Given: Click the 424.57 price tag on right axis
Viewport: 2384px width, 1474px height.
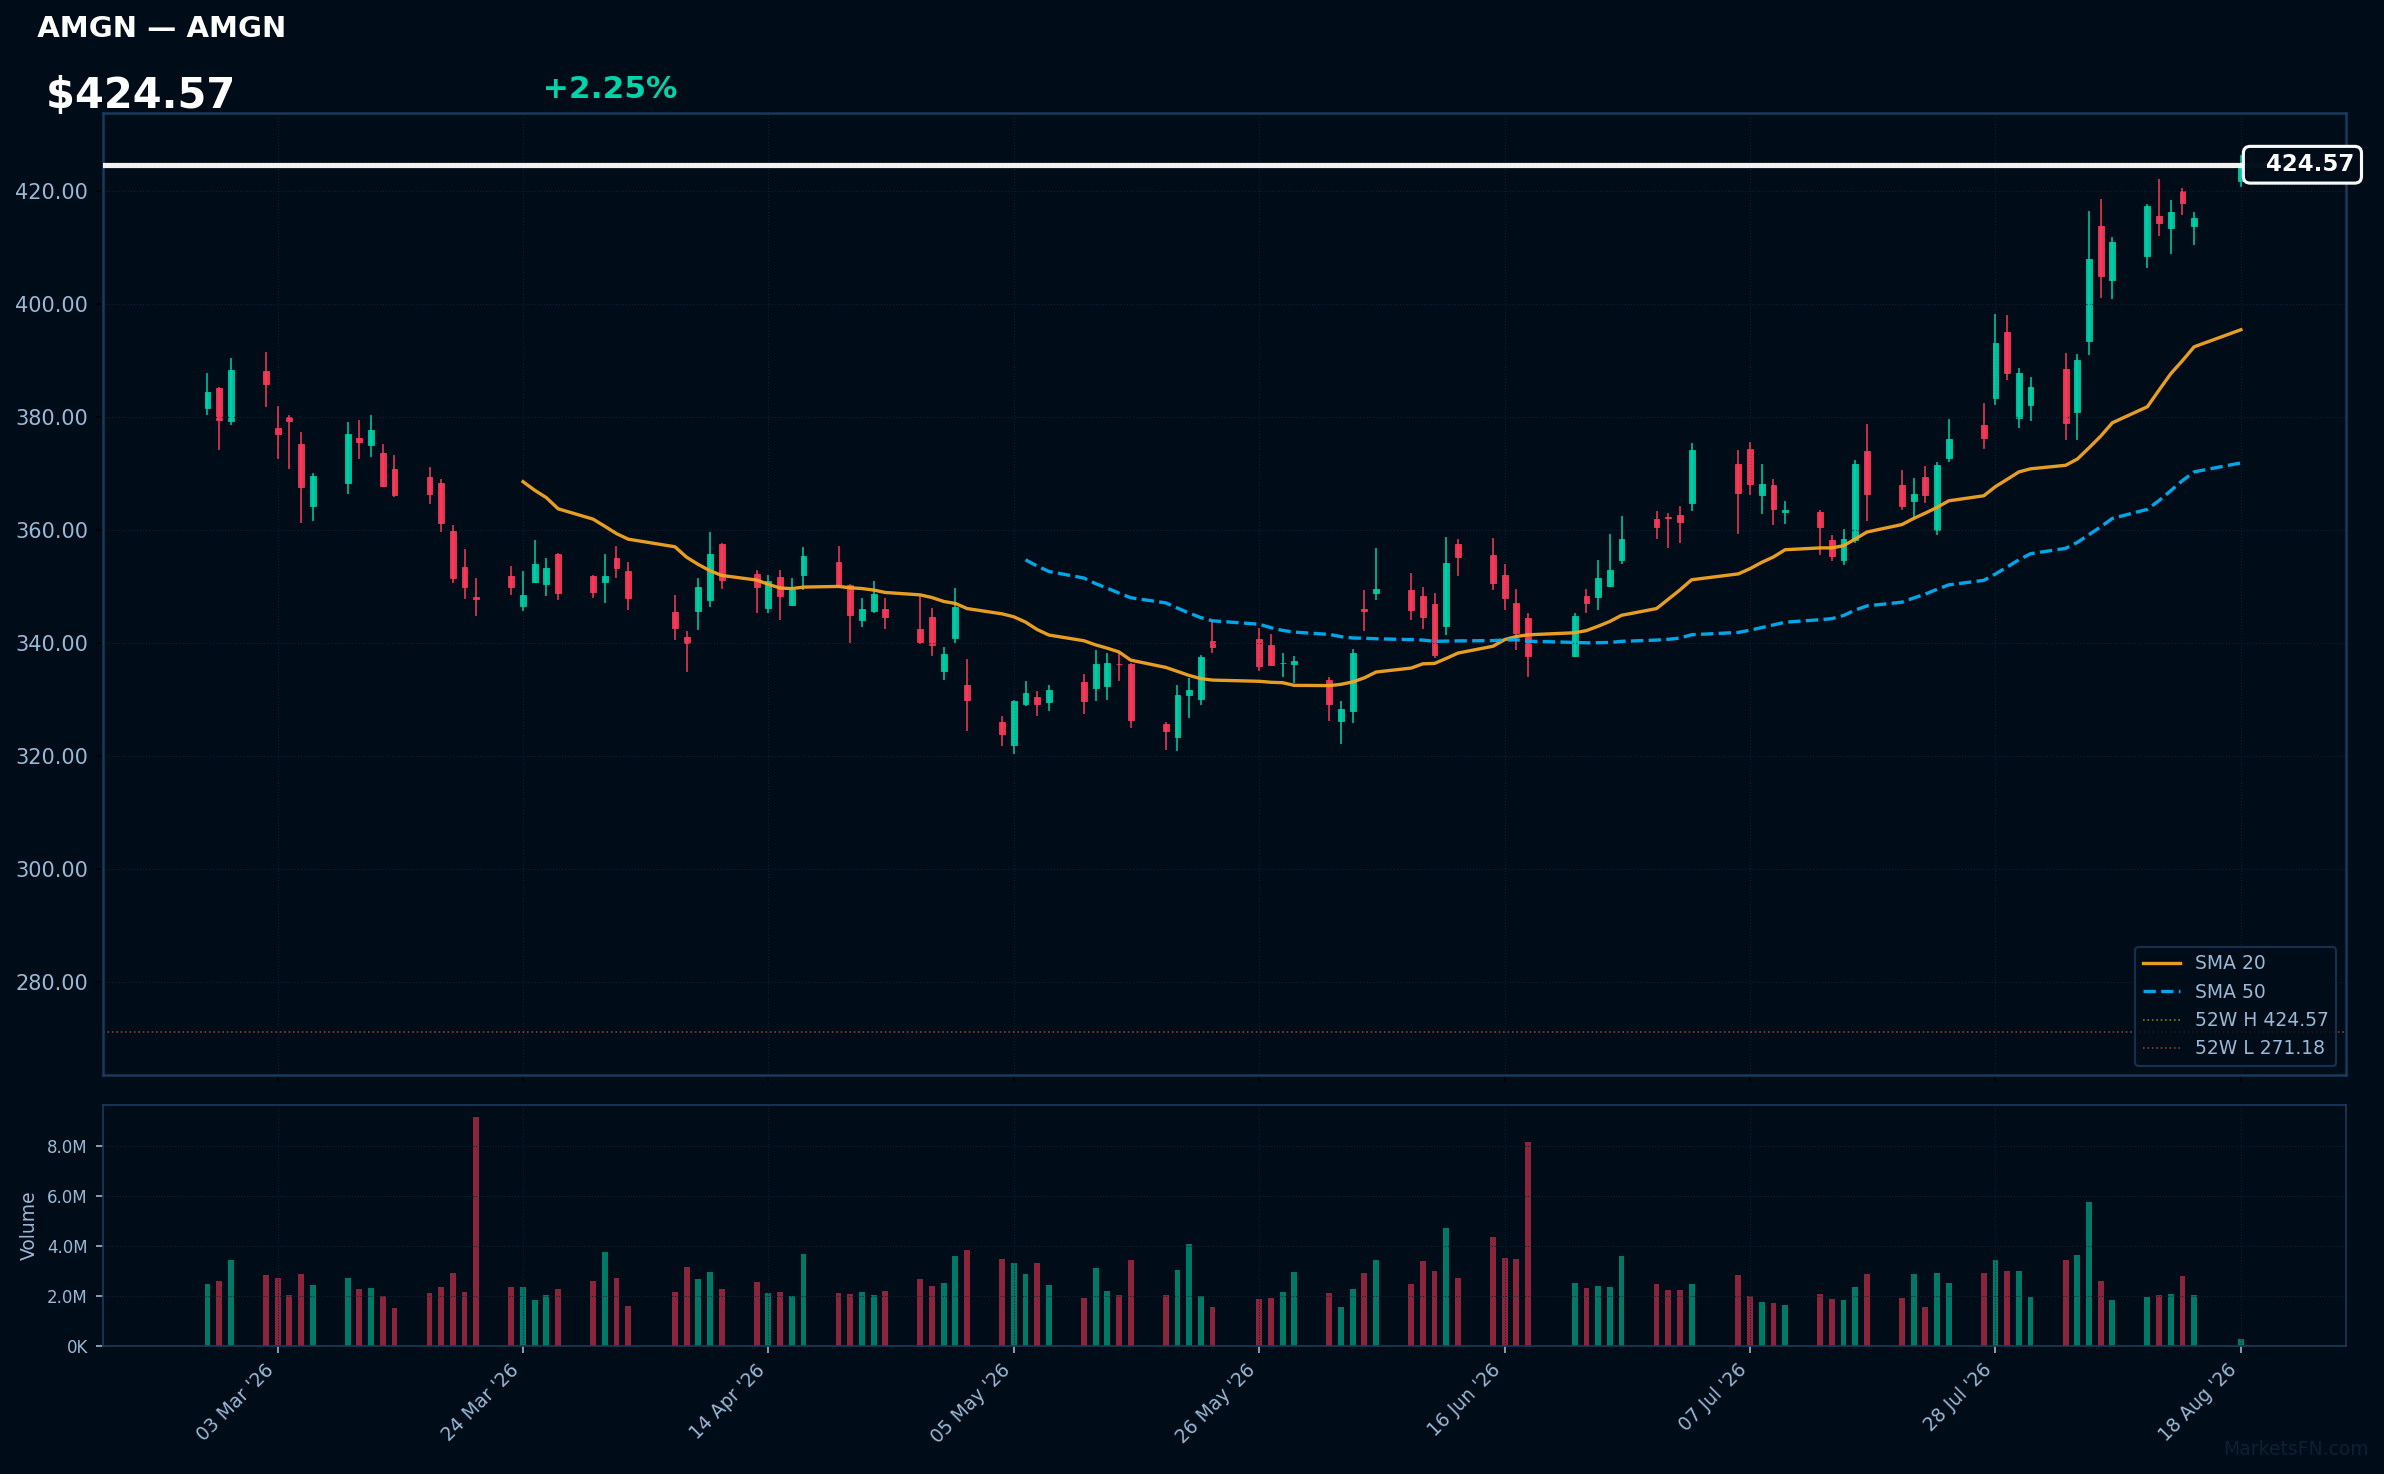Looking at the screenshot, I should [2302, 164].
